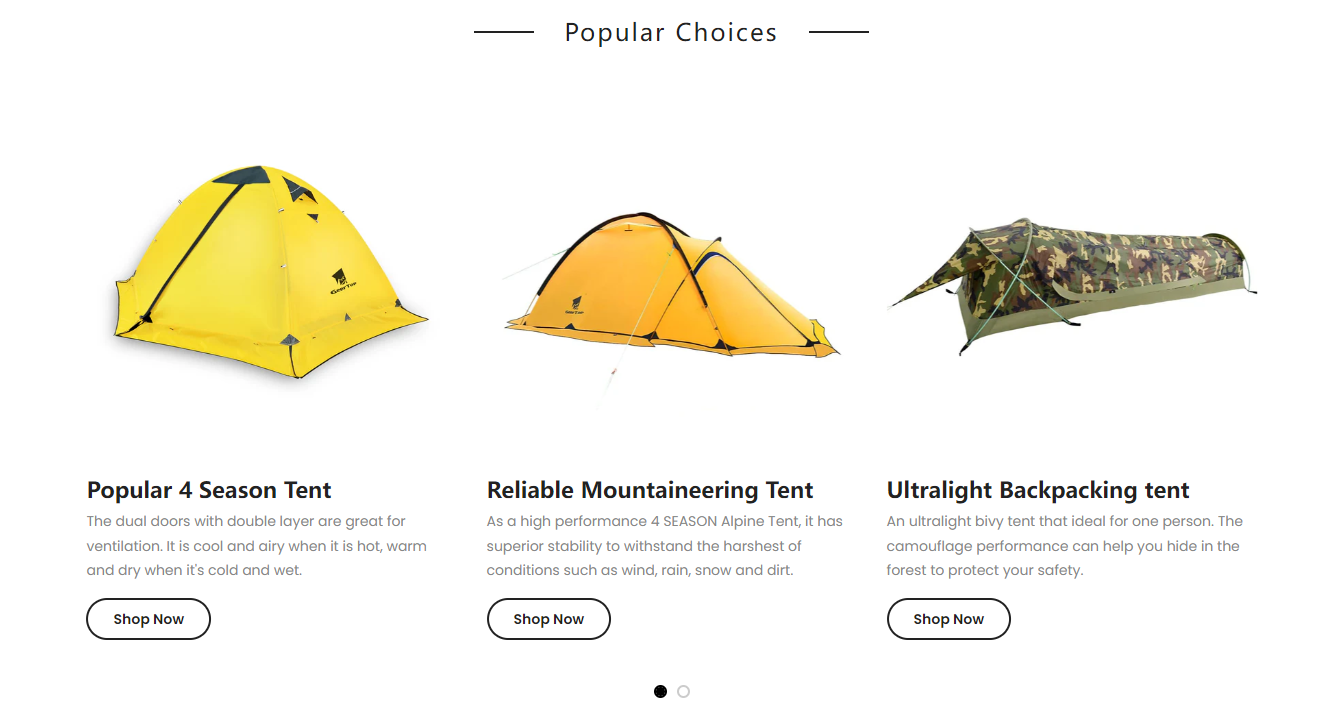
Task: Select the first filled carousel dot
Action: point(660,691)
